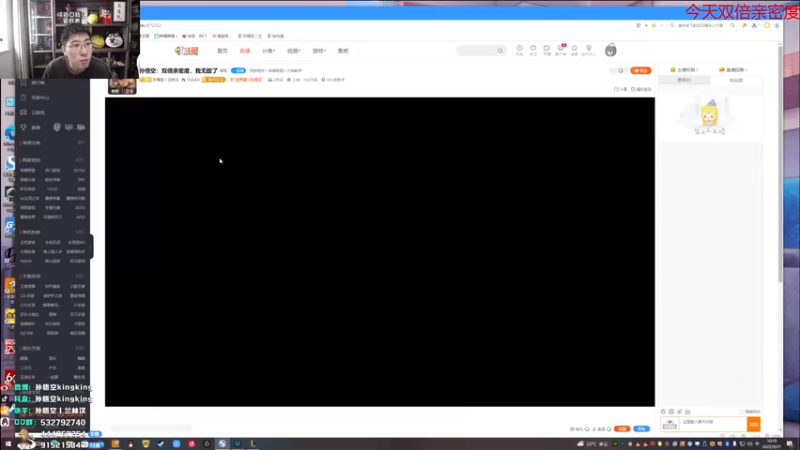
Task: Click the watch-in-client link above player
Action: coord(641,89)
